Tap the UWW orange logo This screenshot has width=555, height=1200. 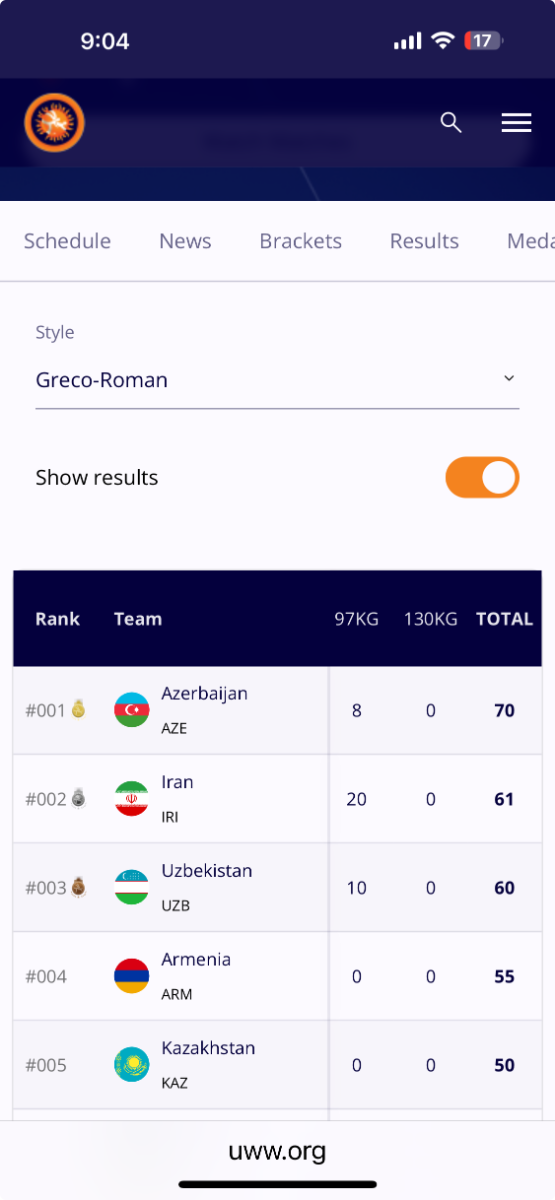54,123
